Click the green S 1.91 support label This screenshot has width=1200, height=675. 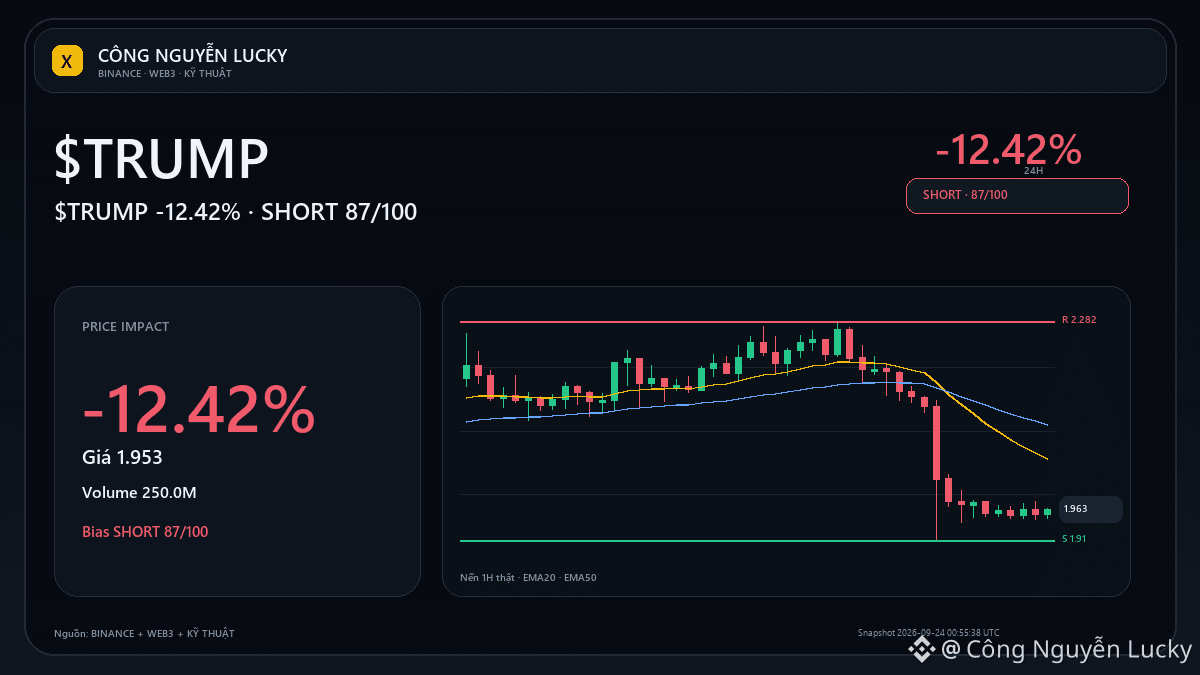(1074, 540)
